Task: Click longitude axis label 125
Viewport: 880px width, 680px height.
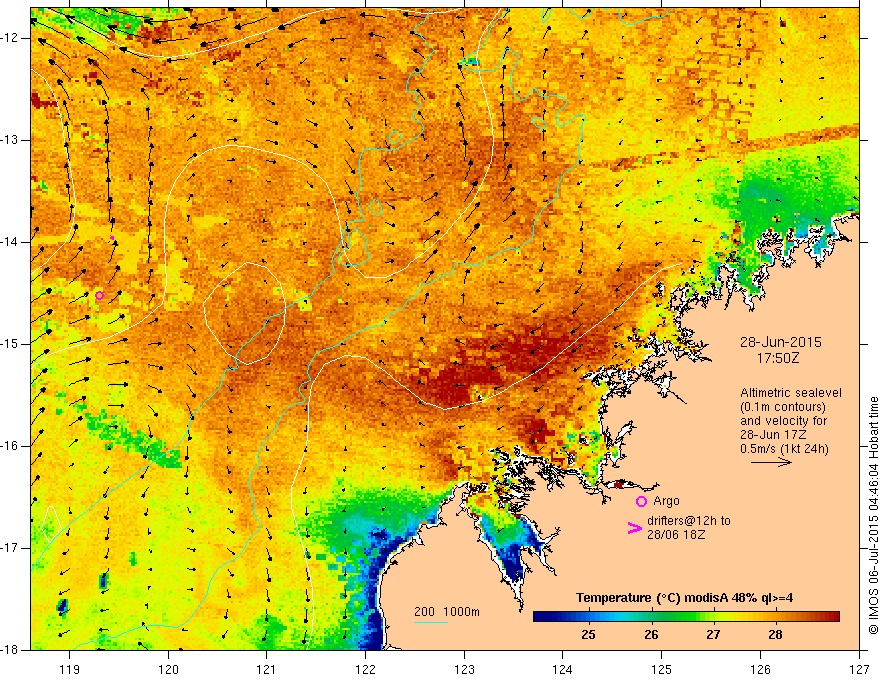Action: coord(662,669)
